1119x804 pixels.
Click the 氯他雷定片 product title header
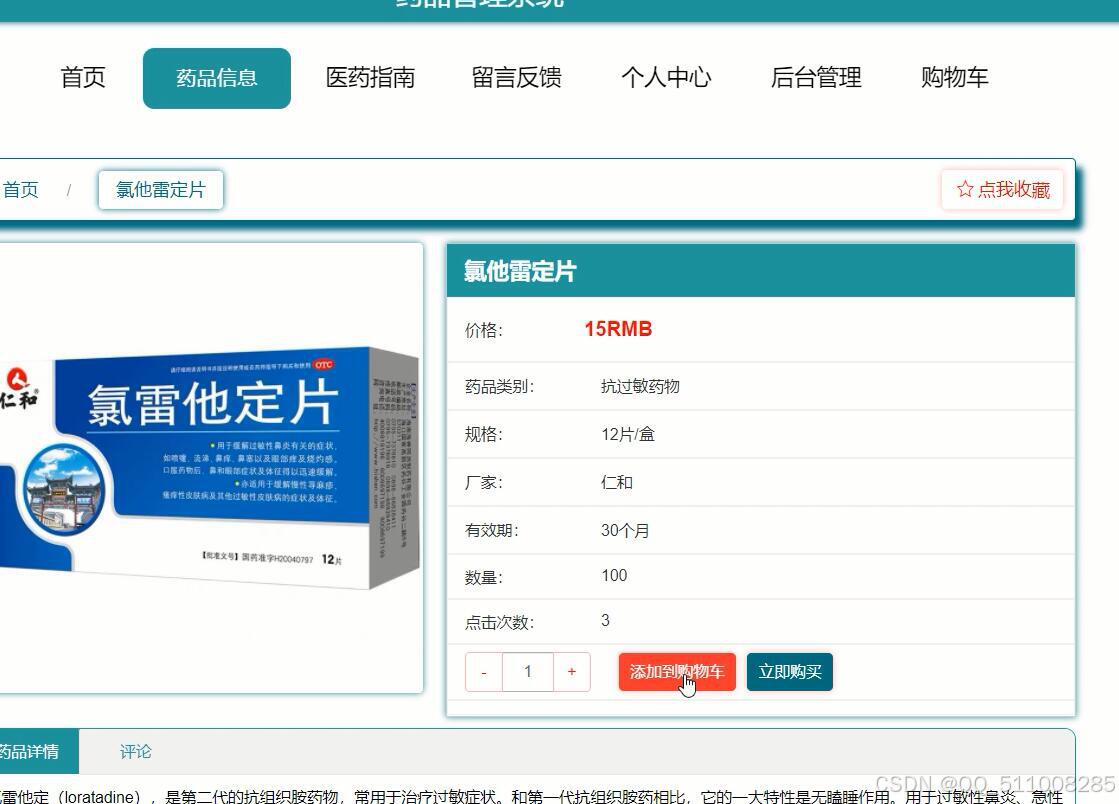click(x=520, y=271)
